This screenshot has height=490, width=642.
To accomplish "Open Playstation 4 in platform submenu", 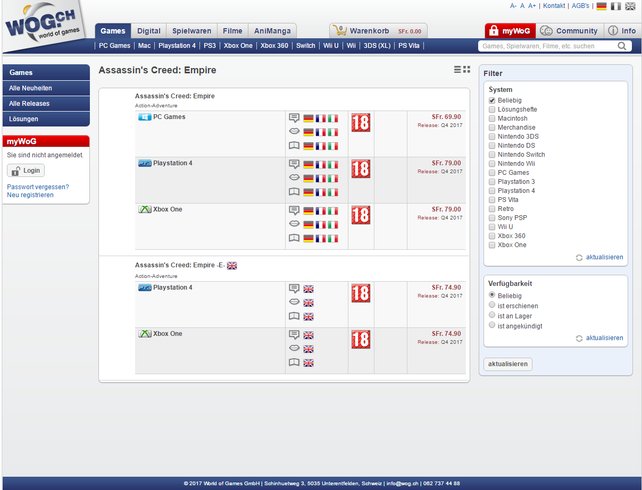I will [x=177, y=46].
